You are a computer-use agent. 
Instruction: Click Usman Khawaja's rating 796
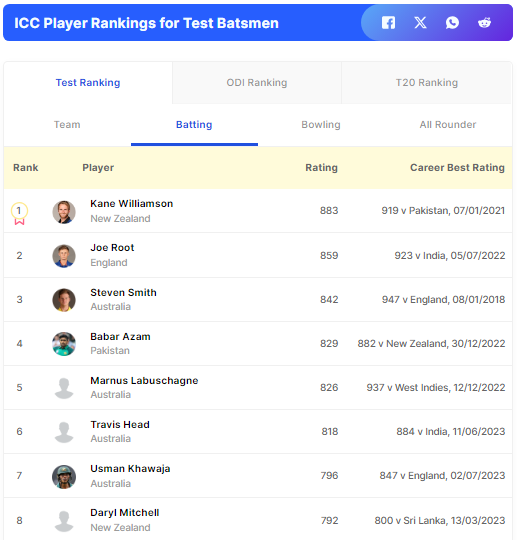329,476
